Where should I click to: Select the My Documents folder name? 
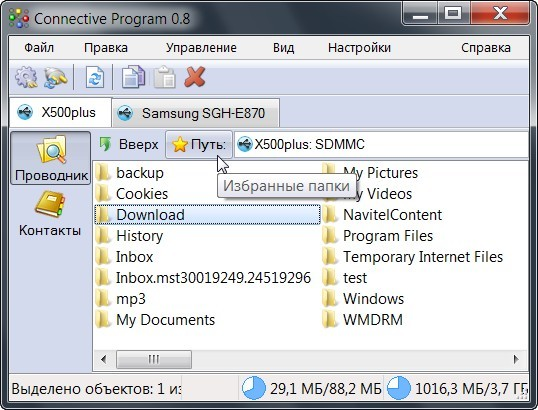tap(165, 320)
